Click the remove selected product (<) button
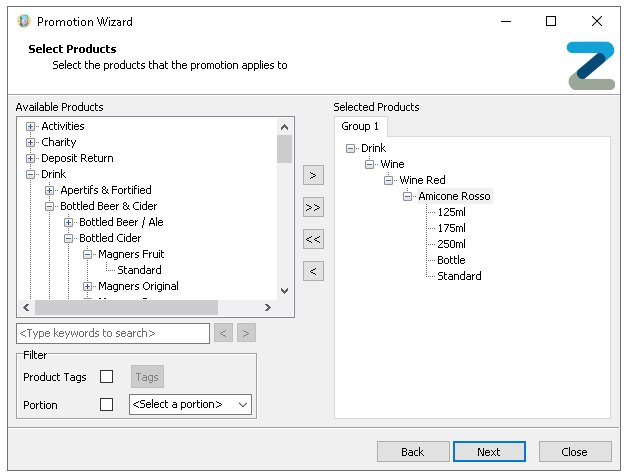627x475 pixels. 313,272
